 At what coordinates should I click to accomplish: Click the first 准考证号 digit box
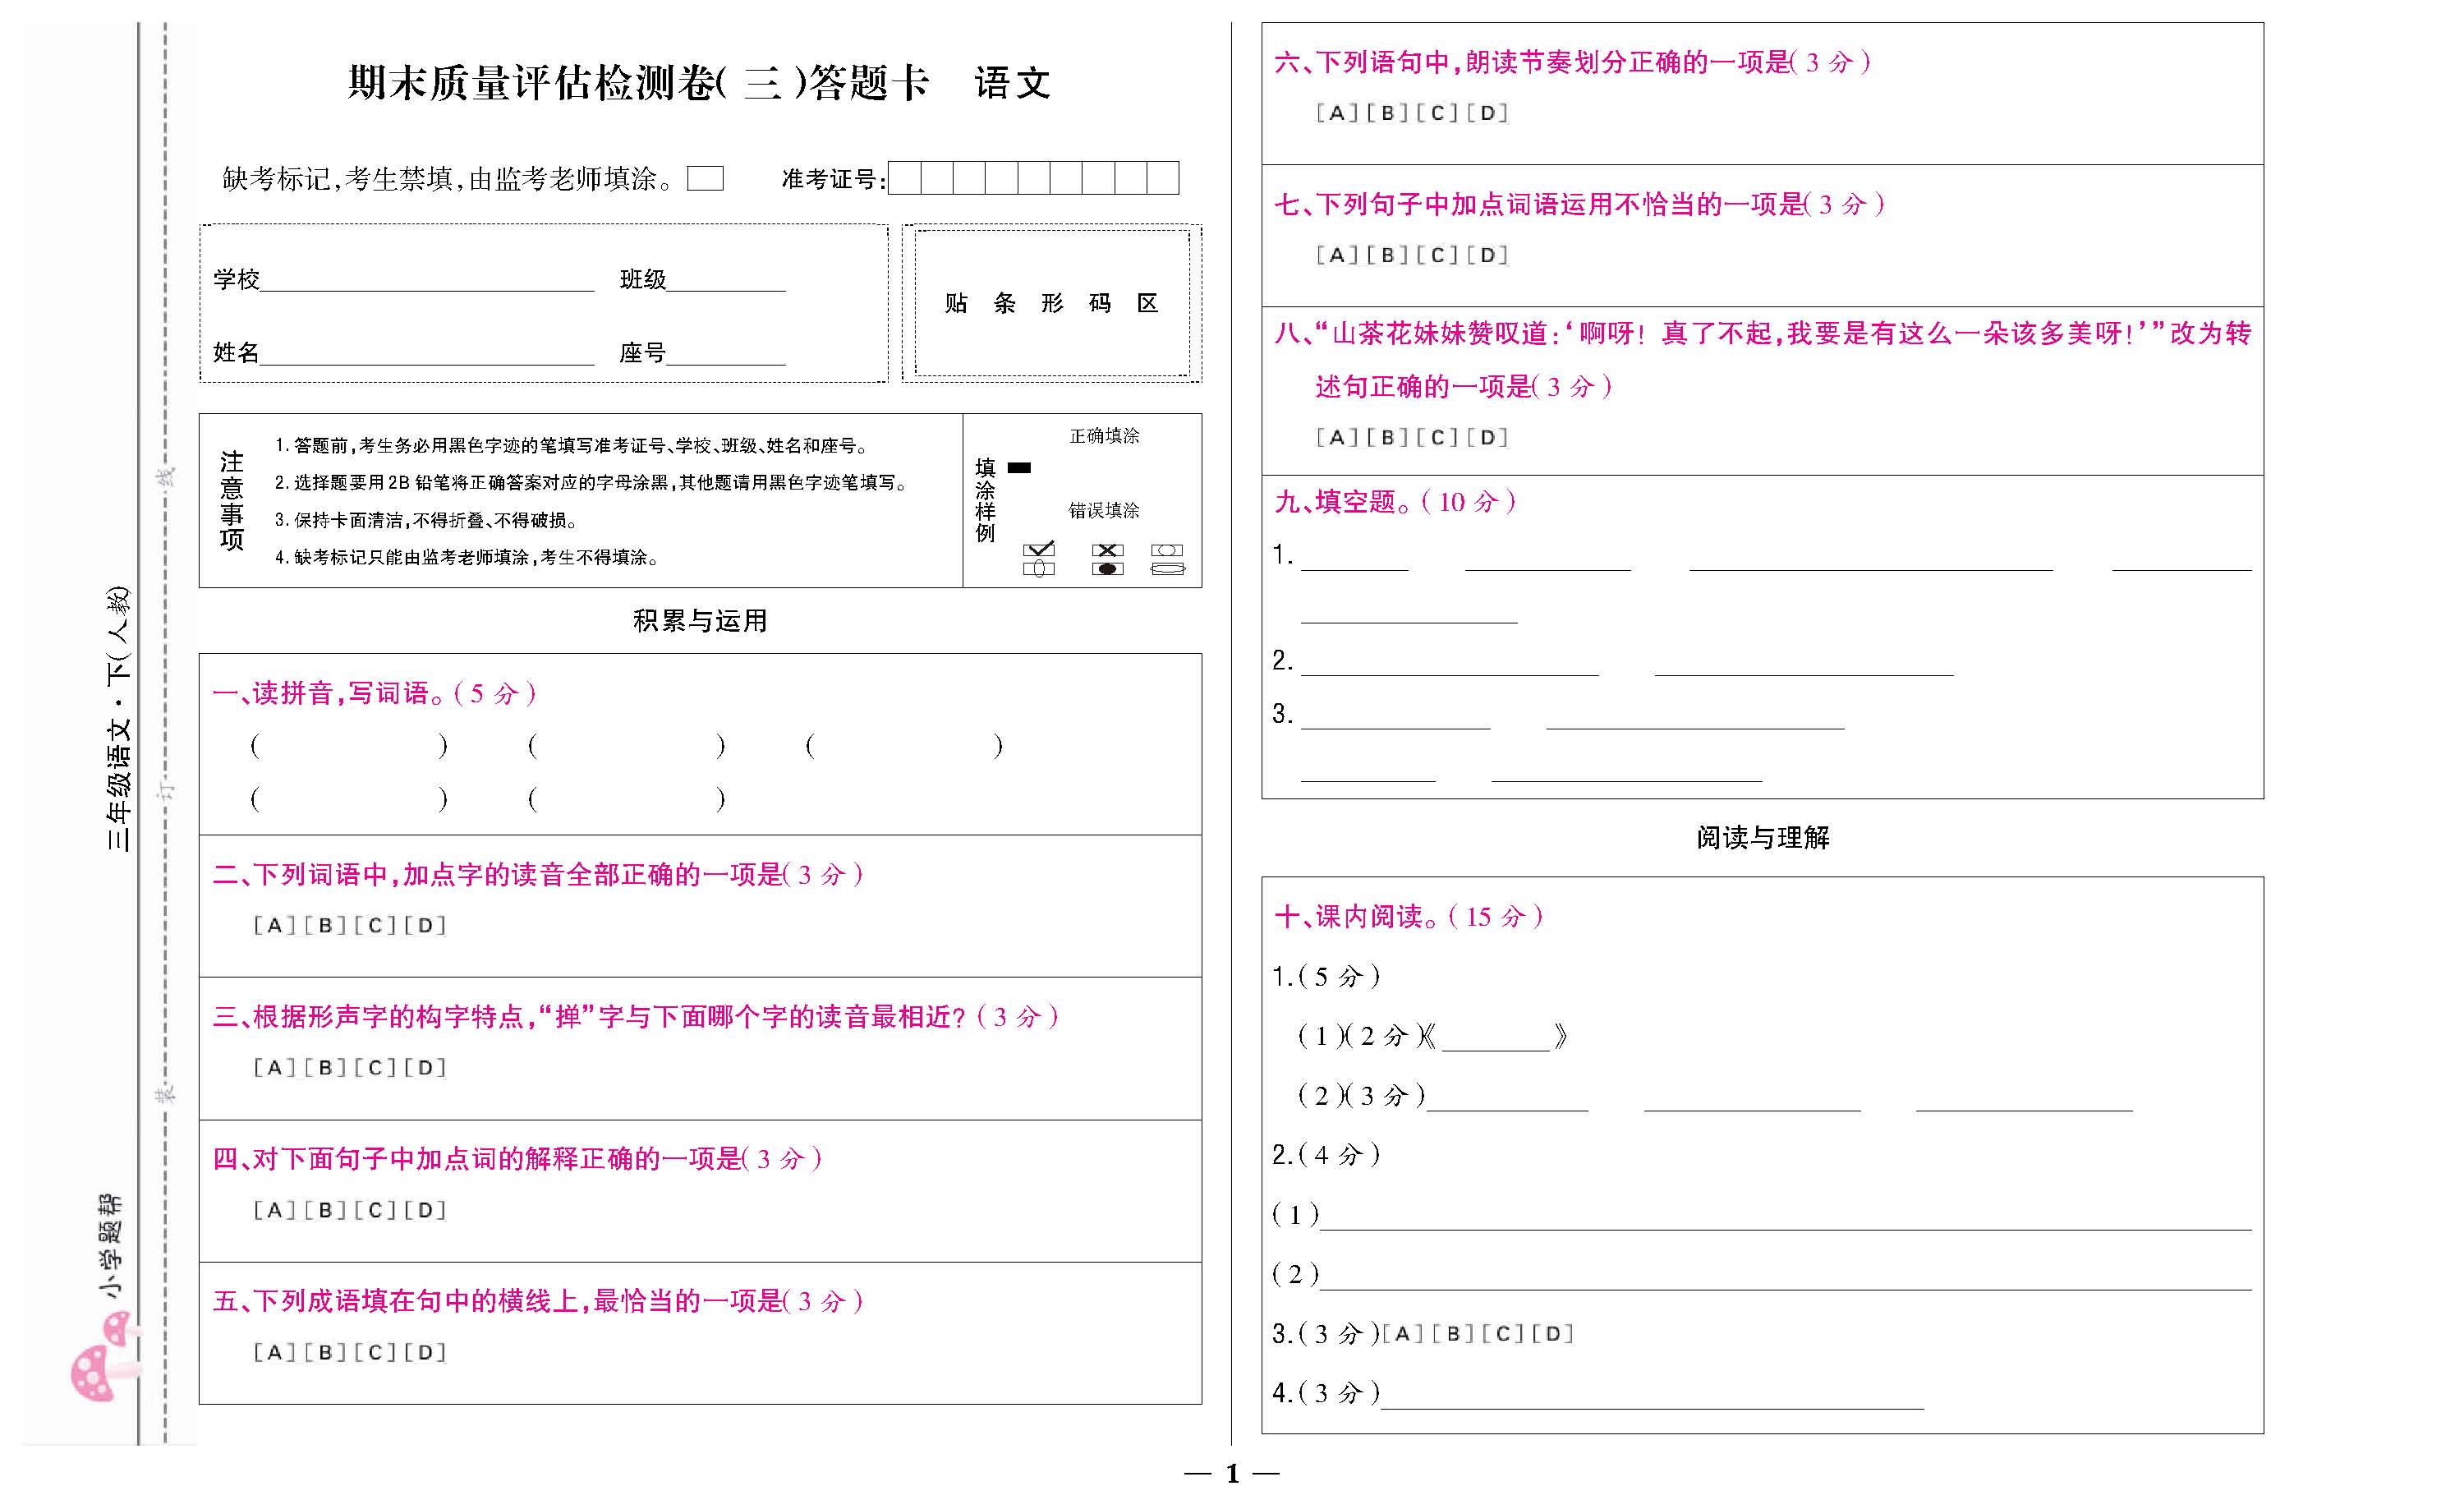tap(904, 178)
